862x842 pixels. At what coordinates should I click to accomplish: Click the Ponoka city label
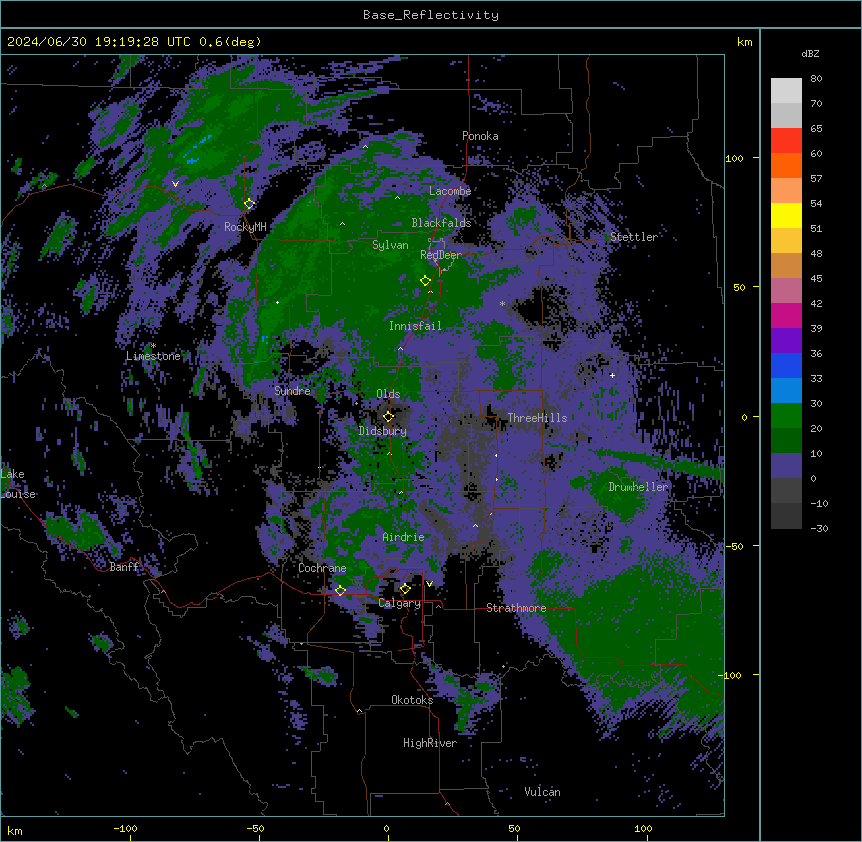click(480, 136)
